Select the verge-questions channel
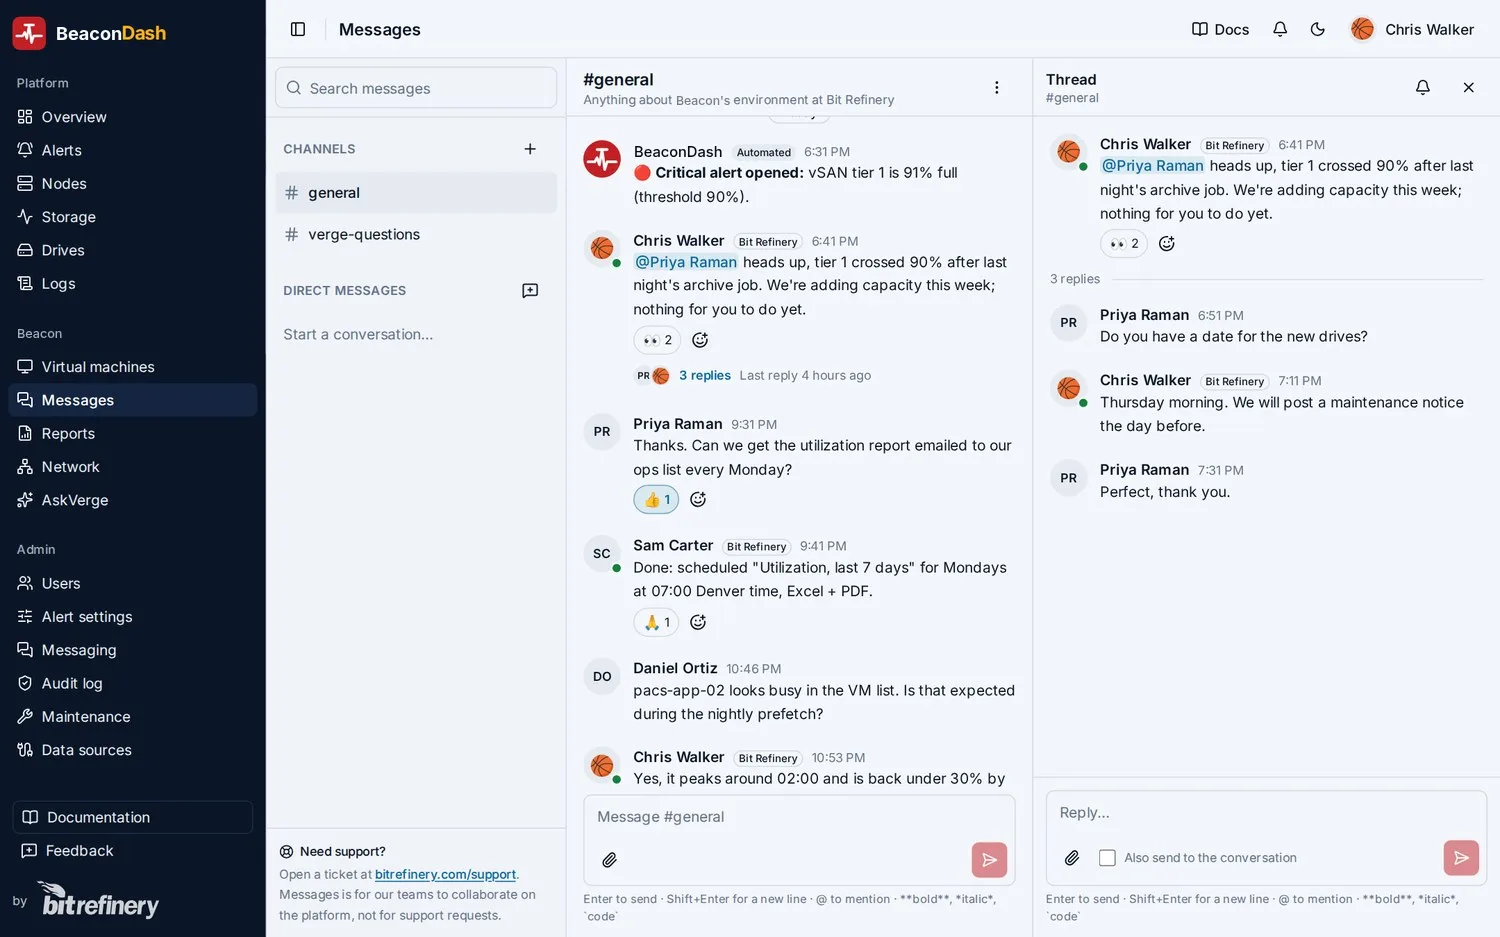 [x=416, y=235]
